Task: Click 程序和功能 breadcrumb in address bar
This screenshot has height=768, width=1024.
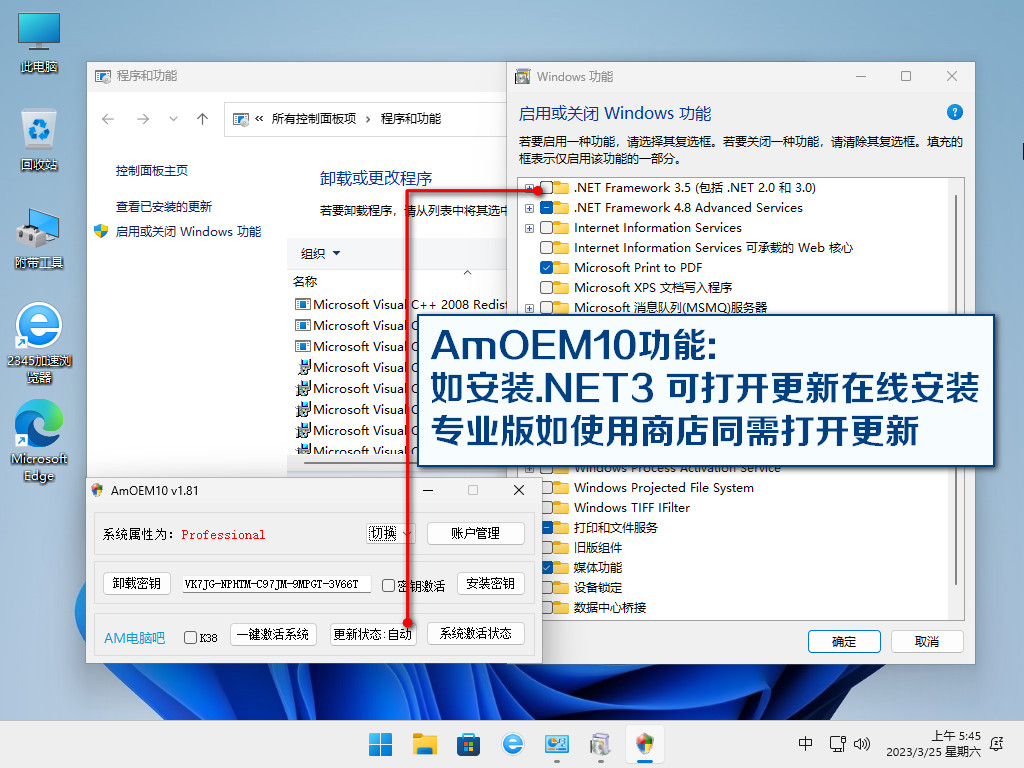Action: point(411,119)
